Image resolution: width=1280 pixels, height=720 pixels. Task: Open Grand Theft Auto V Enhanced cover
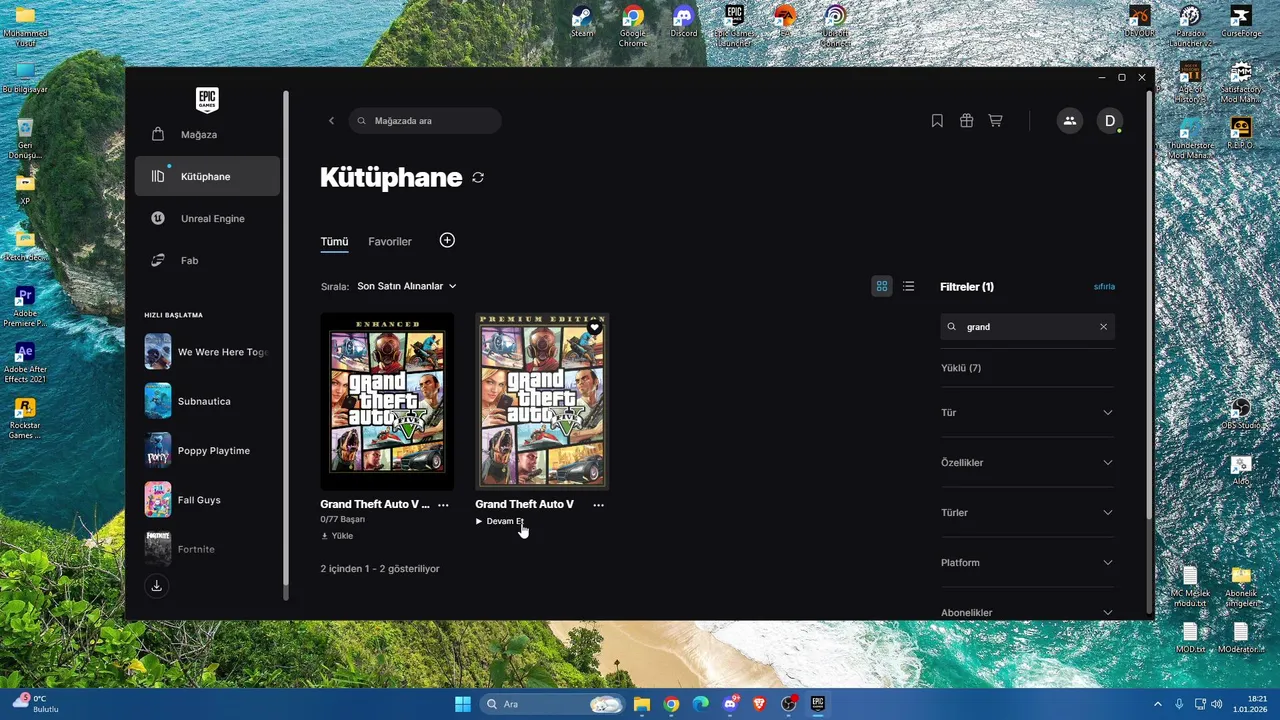[387, 402]
